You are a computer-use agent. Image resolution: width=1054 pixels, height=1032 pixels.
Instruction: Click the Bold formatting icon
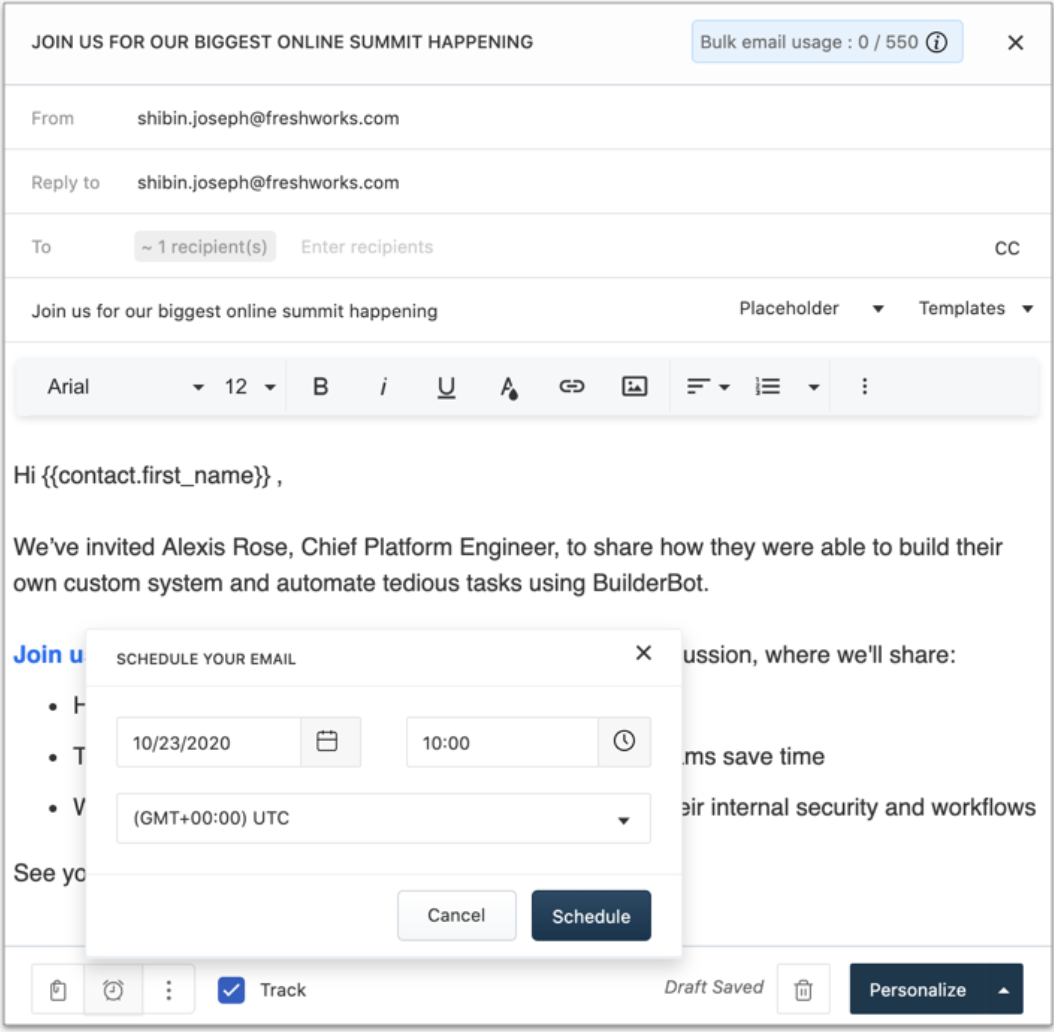point(321,387)
